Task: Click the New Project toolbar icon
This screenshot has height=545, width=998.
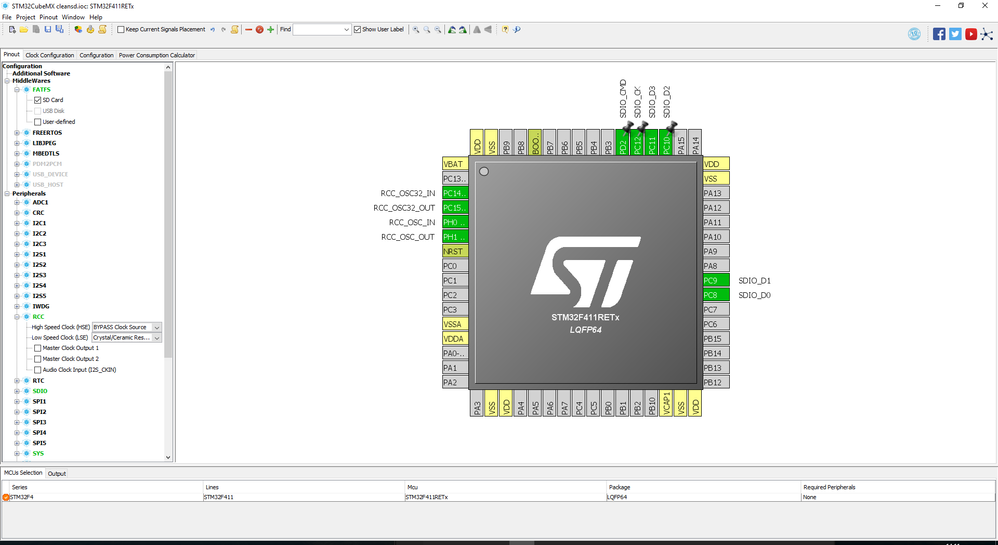Action: pyautogui.click(x=12, y=29)
